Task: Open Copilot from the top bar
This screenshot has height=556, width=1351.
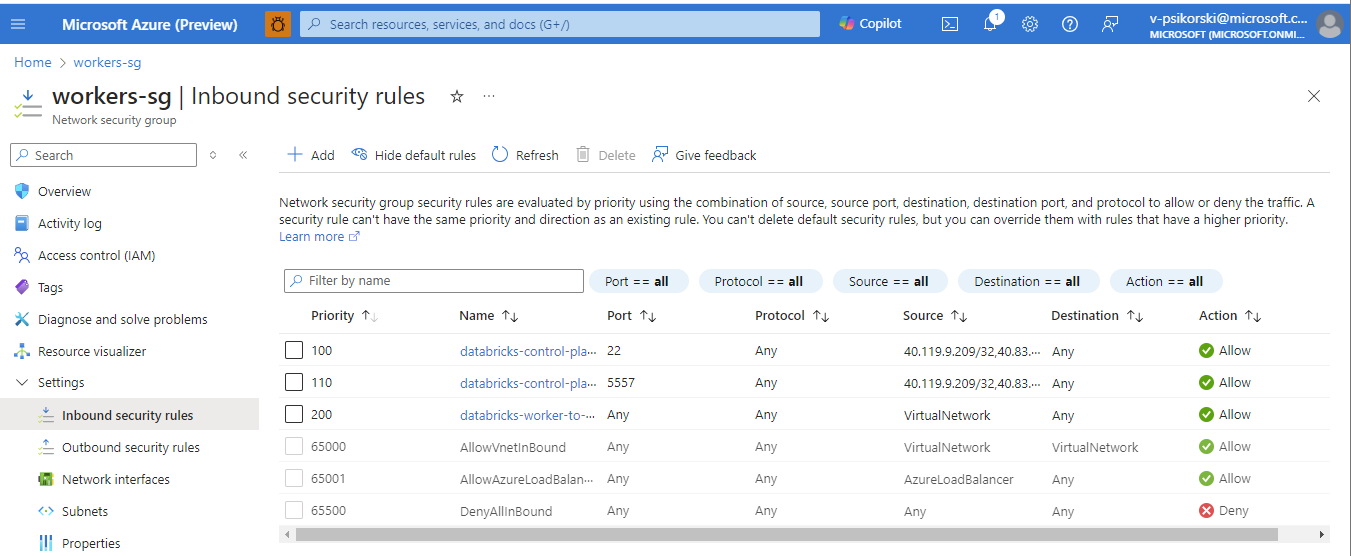Action: (x=870, y=24)
